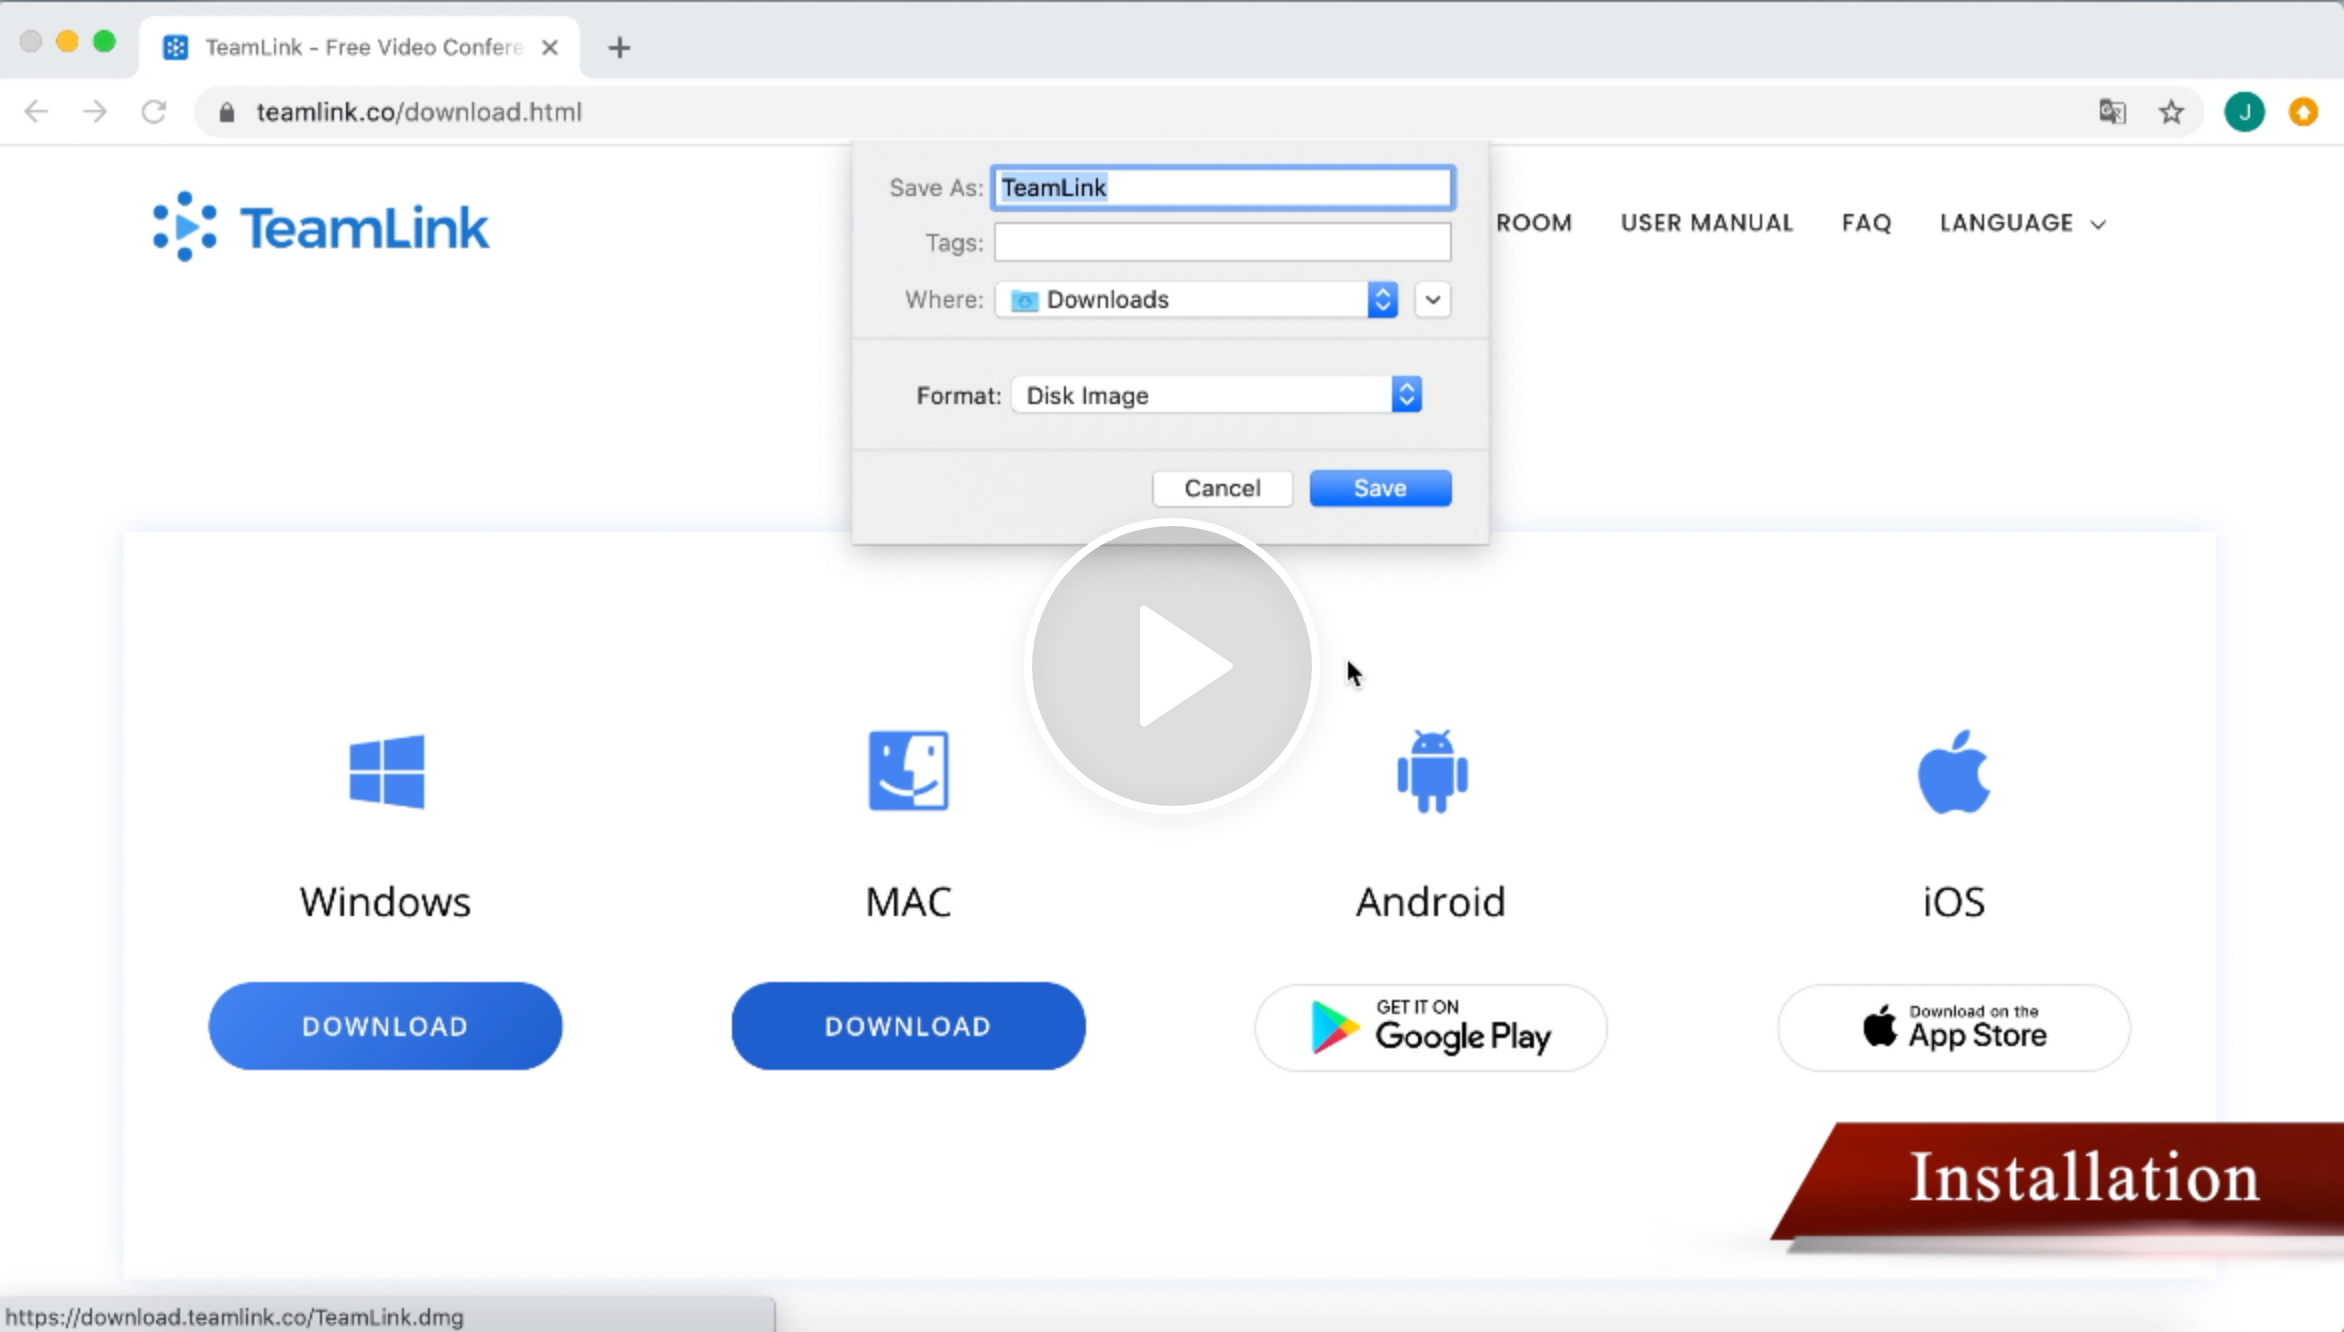Click the FAQ menu item
Image resolution: width=2344 pixels, height=1332 pixels.
1866,222
